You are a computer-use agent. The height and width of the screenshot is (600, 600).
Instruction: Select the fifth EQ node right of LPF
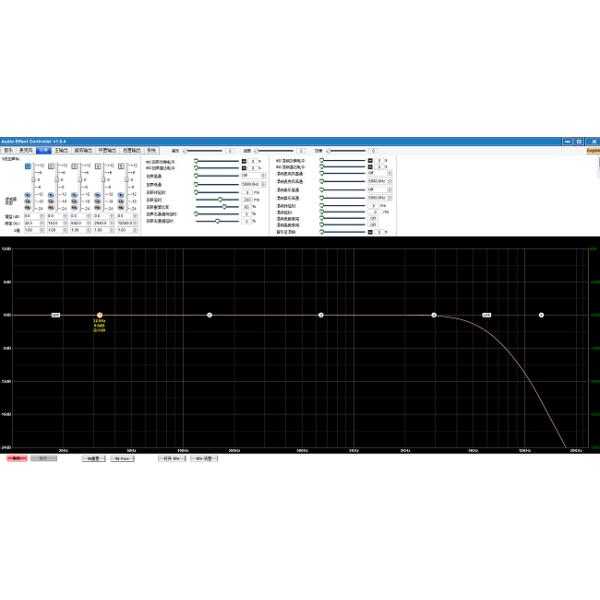click(541, 315)
